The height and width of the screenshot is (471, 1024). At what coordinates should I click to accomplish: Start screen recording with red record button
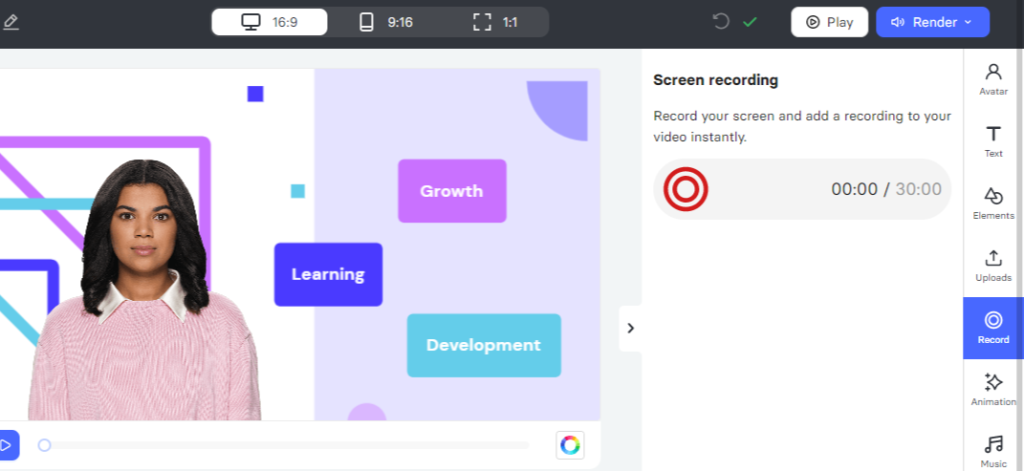686,189
